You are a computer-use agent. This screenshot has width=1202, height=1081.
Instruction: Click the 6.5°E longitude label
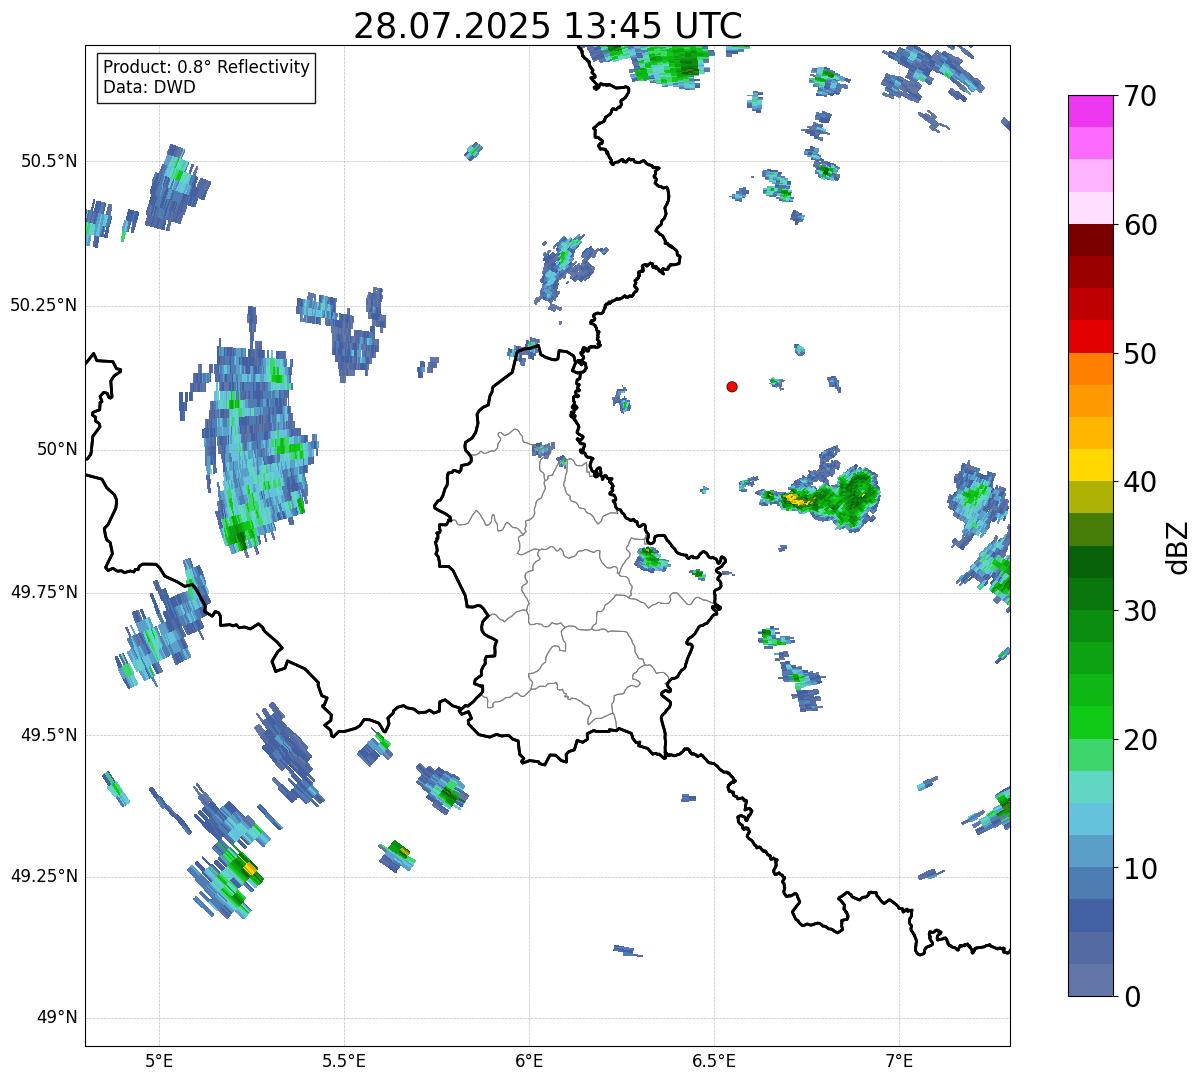click(x=714, y=1060)
